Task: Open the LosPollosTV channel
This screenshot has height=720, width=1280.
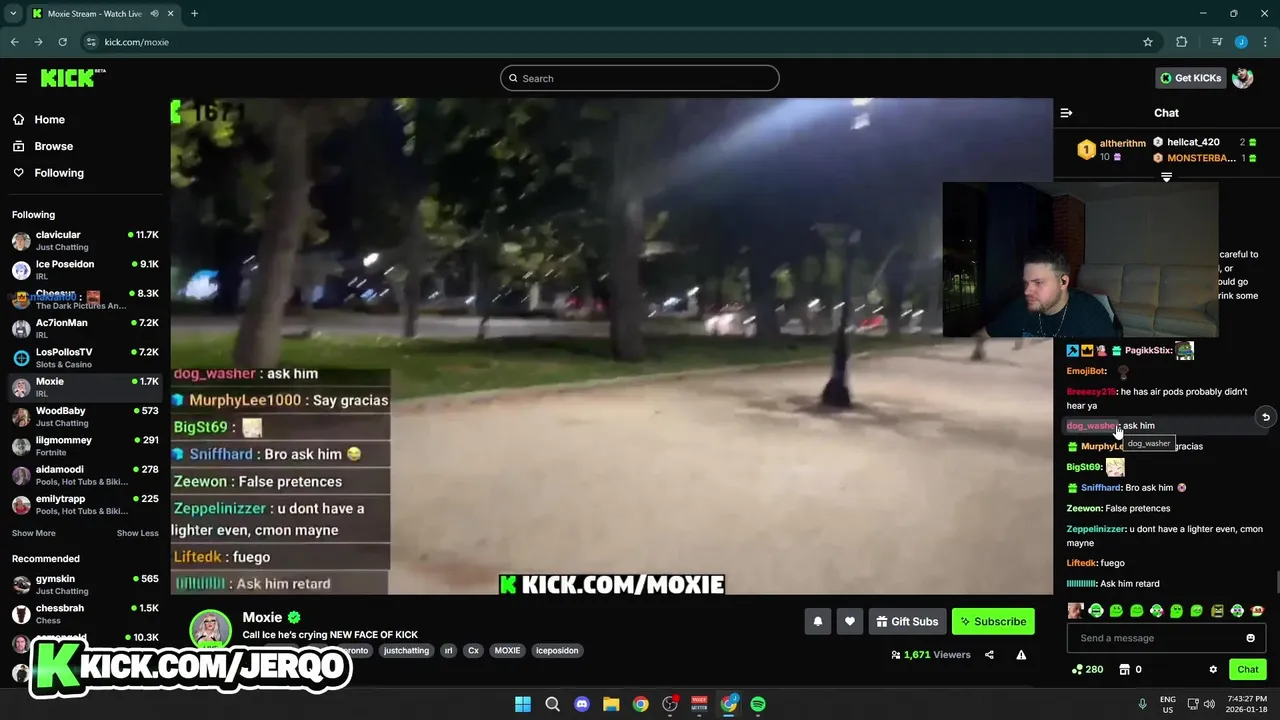Action: point(85,358)
